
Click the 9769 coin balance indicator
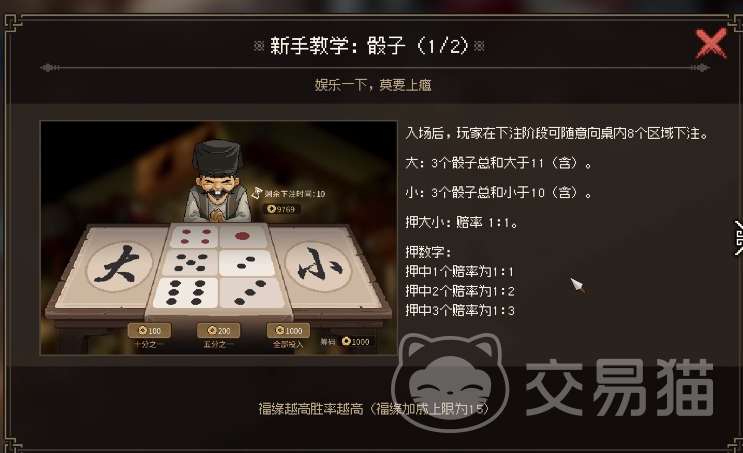click(x=281, y=209)
